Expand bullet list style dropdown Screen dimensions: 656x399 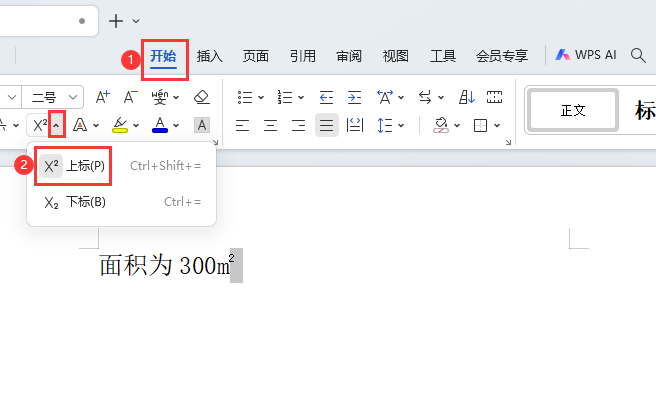coord(261,97)
